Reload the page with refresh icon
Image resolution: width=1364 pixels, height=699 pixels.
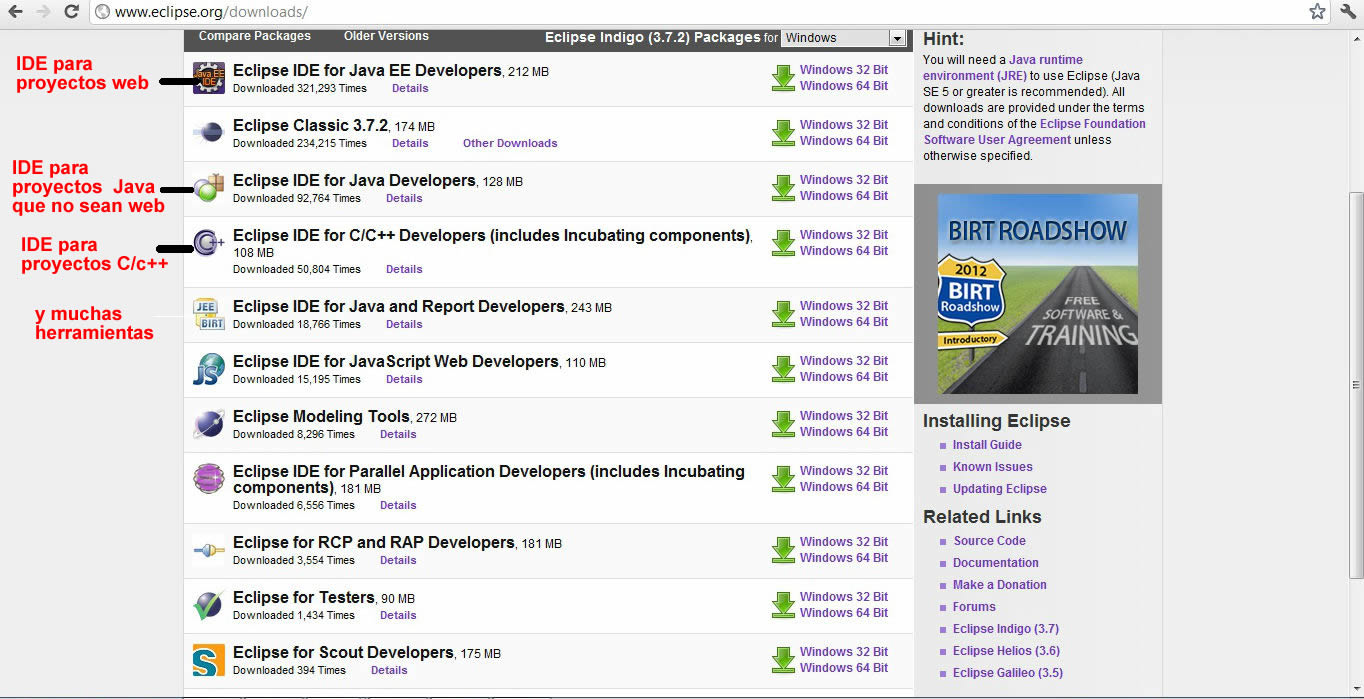pyautogui.click(x=71, y=12)
